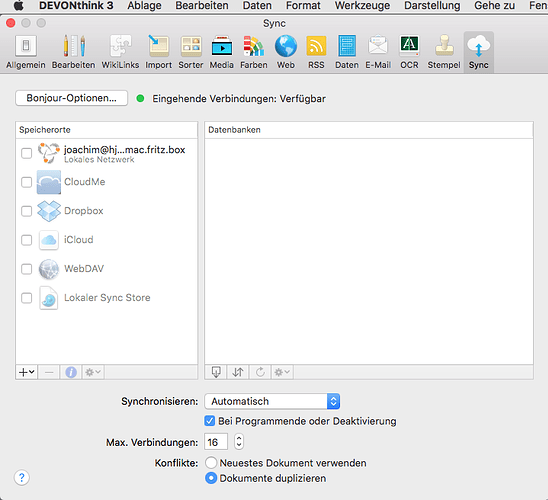Click the Dropbox box icon
548x500 pixels.
pyautogui.click(x=49, y=211)
